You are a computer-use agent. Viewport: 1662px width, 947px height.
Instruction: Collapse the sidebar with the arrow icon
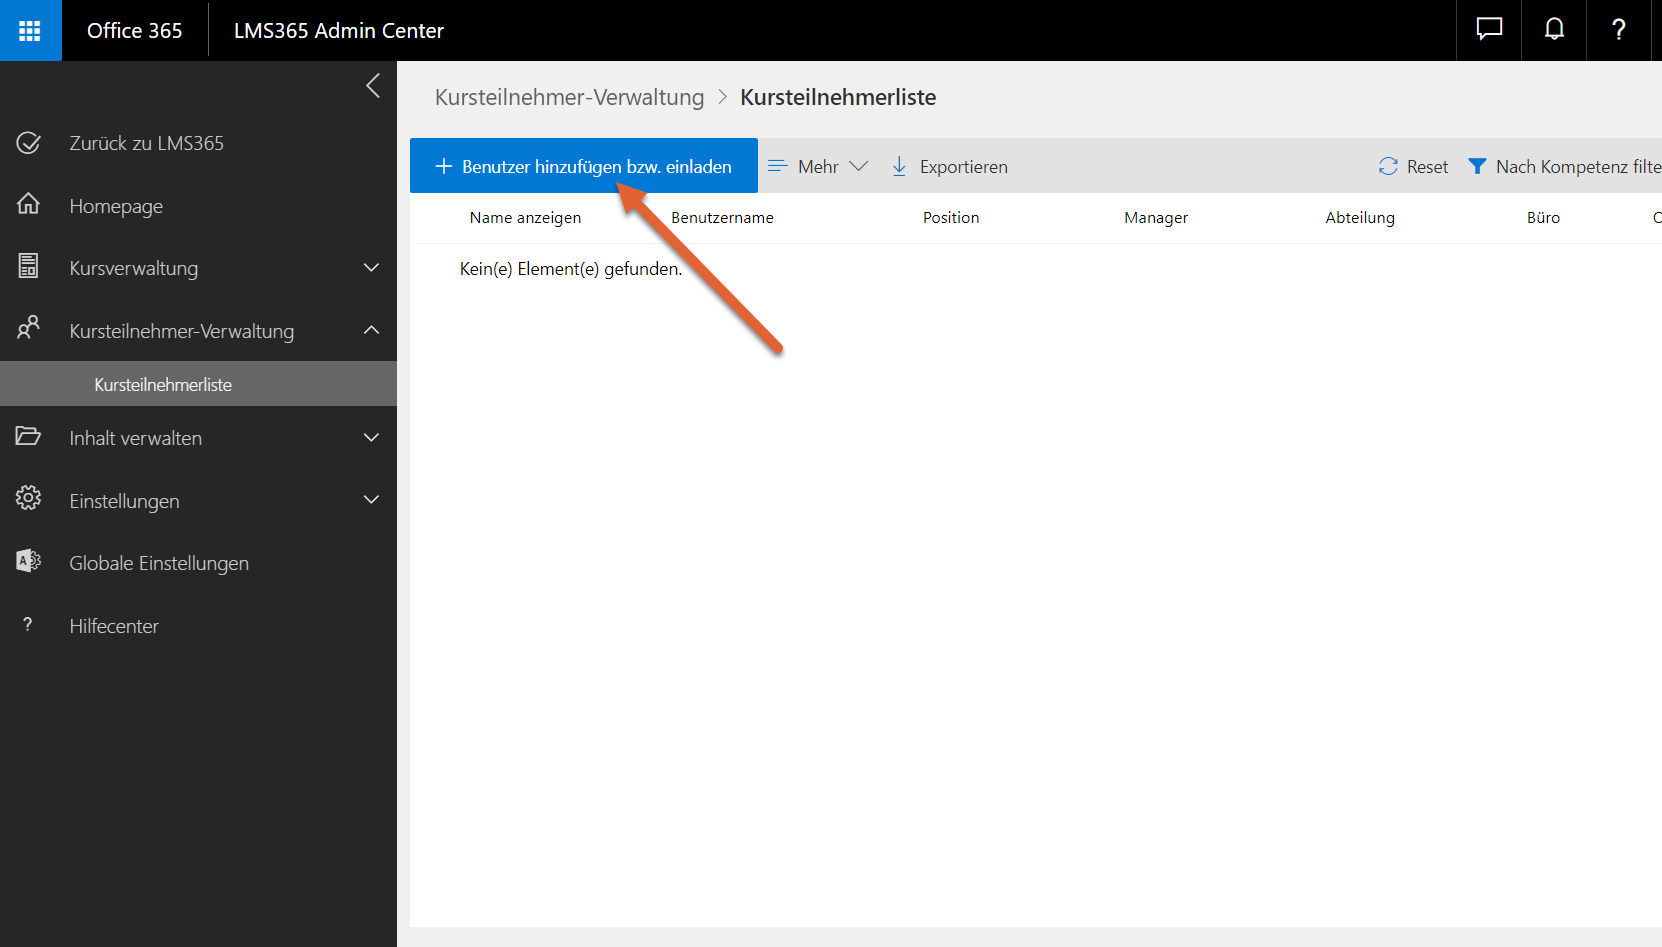point(373,86)
